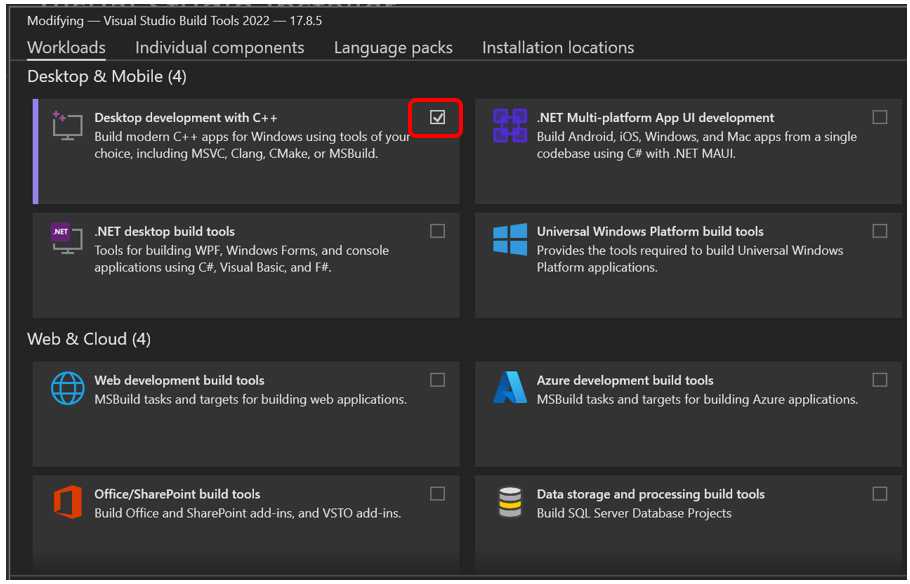This screenshot has height=584, width=910.
Task: Click the Data storage database icon
Action: pos(510,502)
